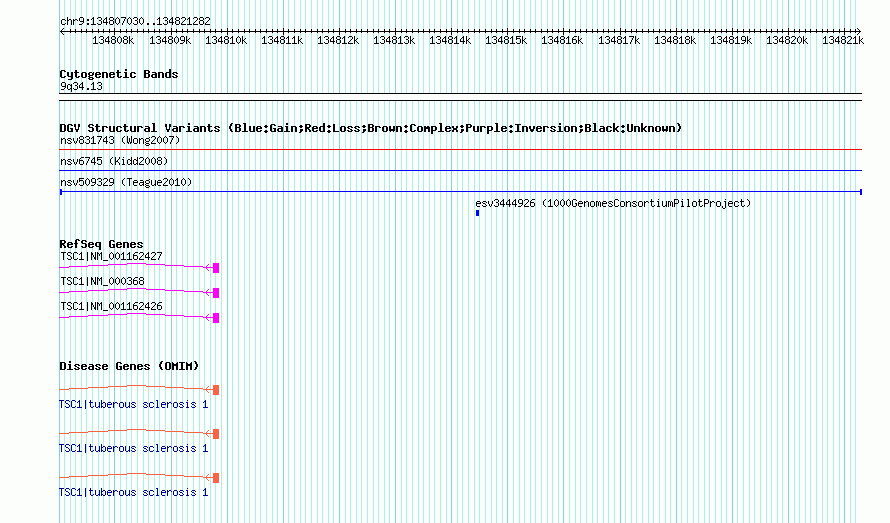This screenshot has height=523, width=890.
Task: Click the chr9:134807030..134821282 coordinate label
Action: [x=135, y=21]
